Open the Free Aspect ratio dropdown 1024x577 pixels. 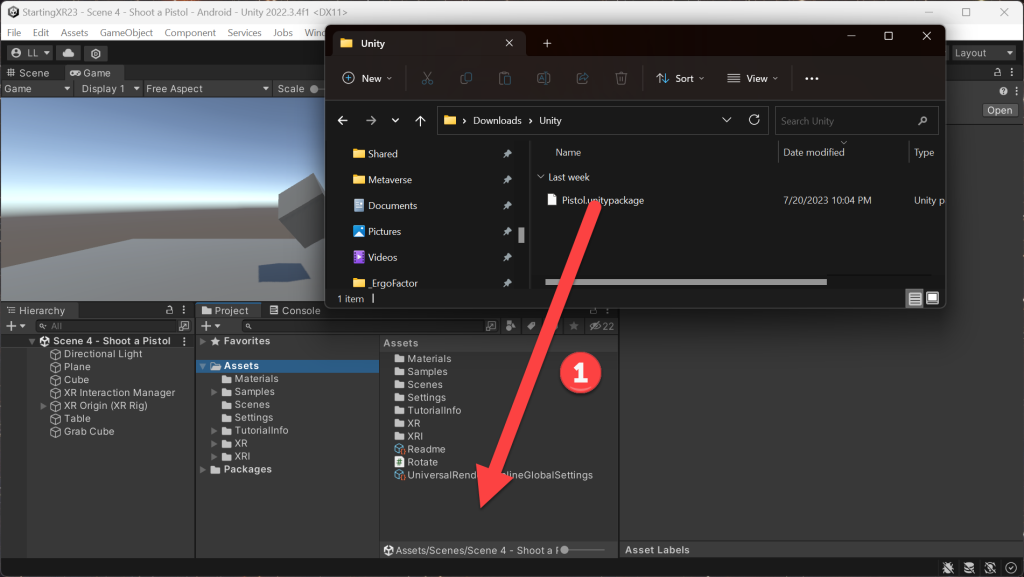(207, 89)
